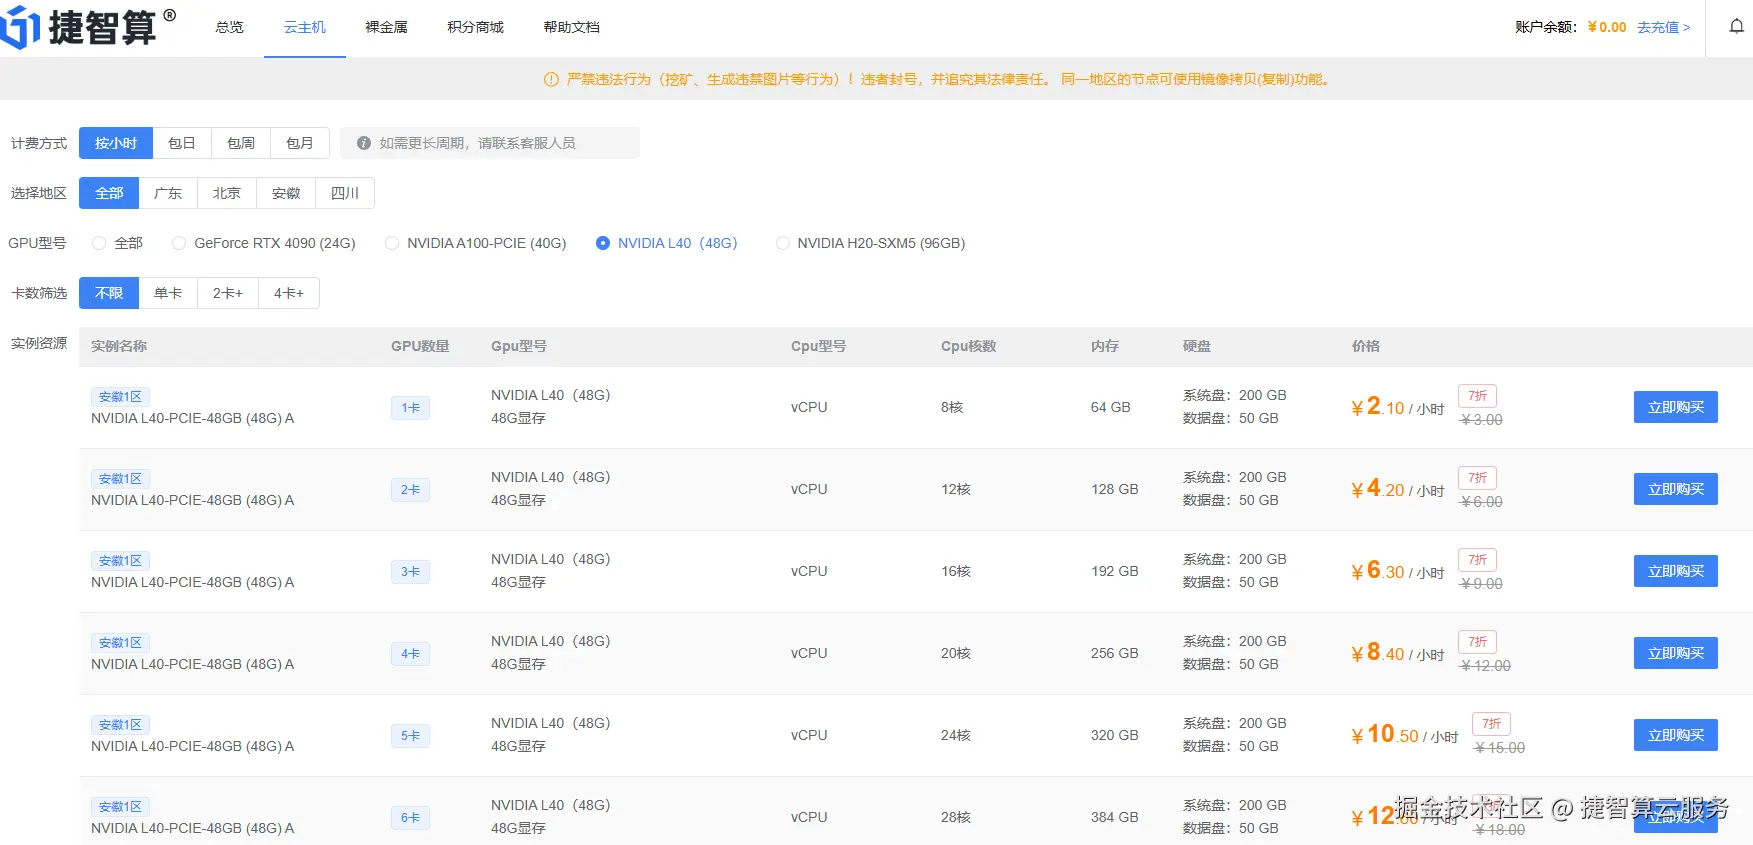Select 按小时 billing
The height and width of the screenshot is (845, 1753).
tap(116, 143)
